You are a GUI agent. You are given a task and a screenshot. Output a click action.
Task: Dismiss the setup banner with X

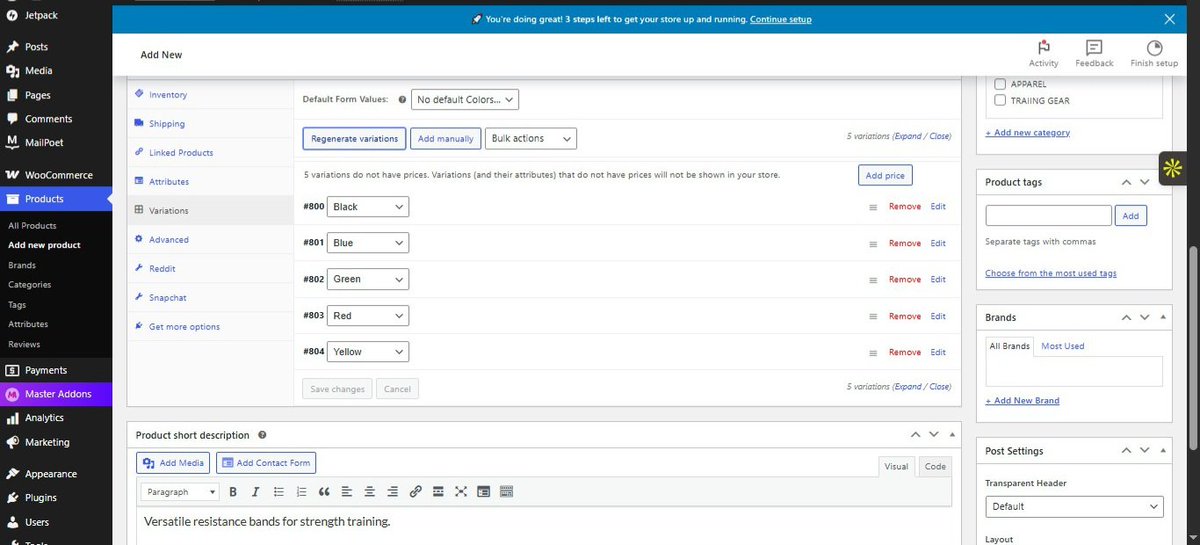point(1170,19)
